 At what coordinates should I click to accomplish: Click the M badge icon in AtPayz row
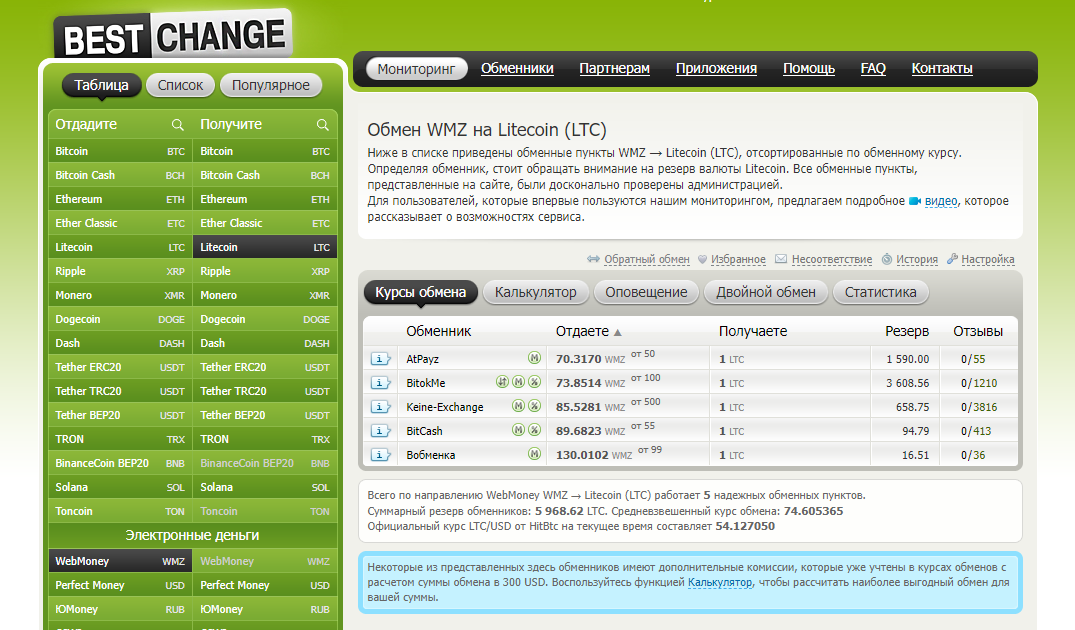pyautogui.click(x=534, y=358)
